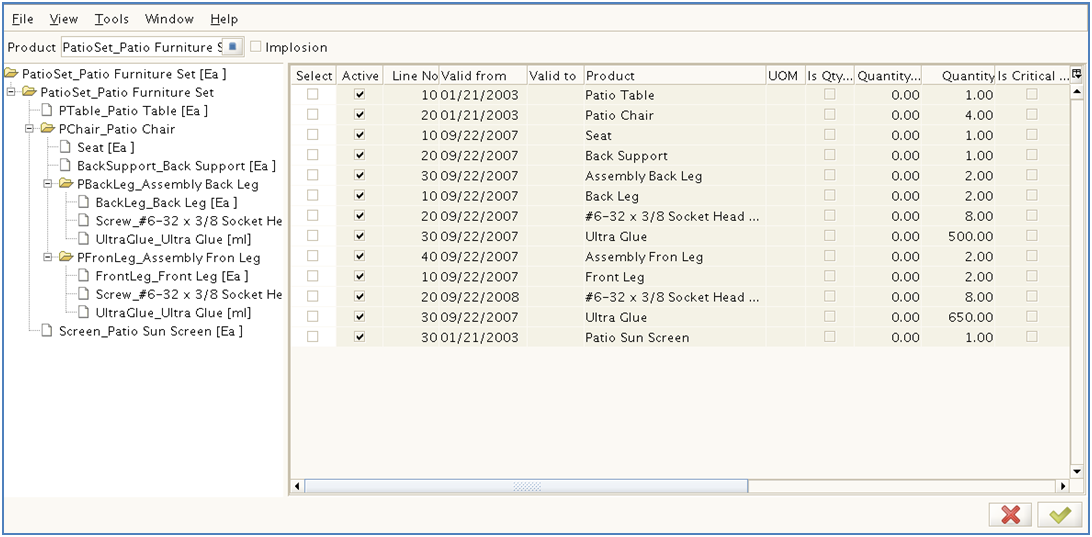The height and width of the screenshot is (537, 1092).
Task: Click the green checkmark confirm icon
Action: pyautogui.click(x=1059, y=514)
